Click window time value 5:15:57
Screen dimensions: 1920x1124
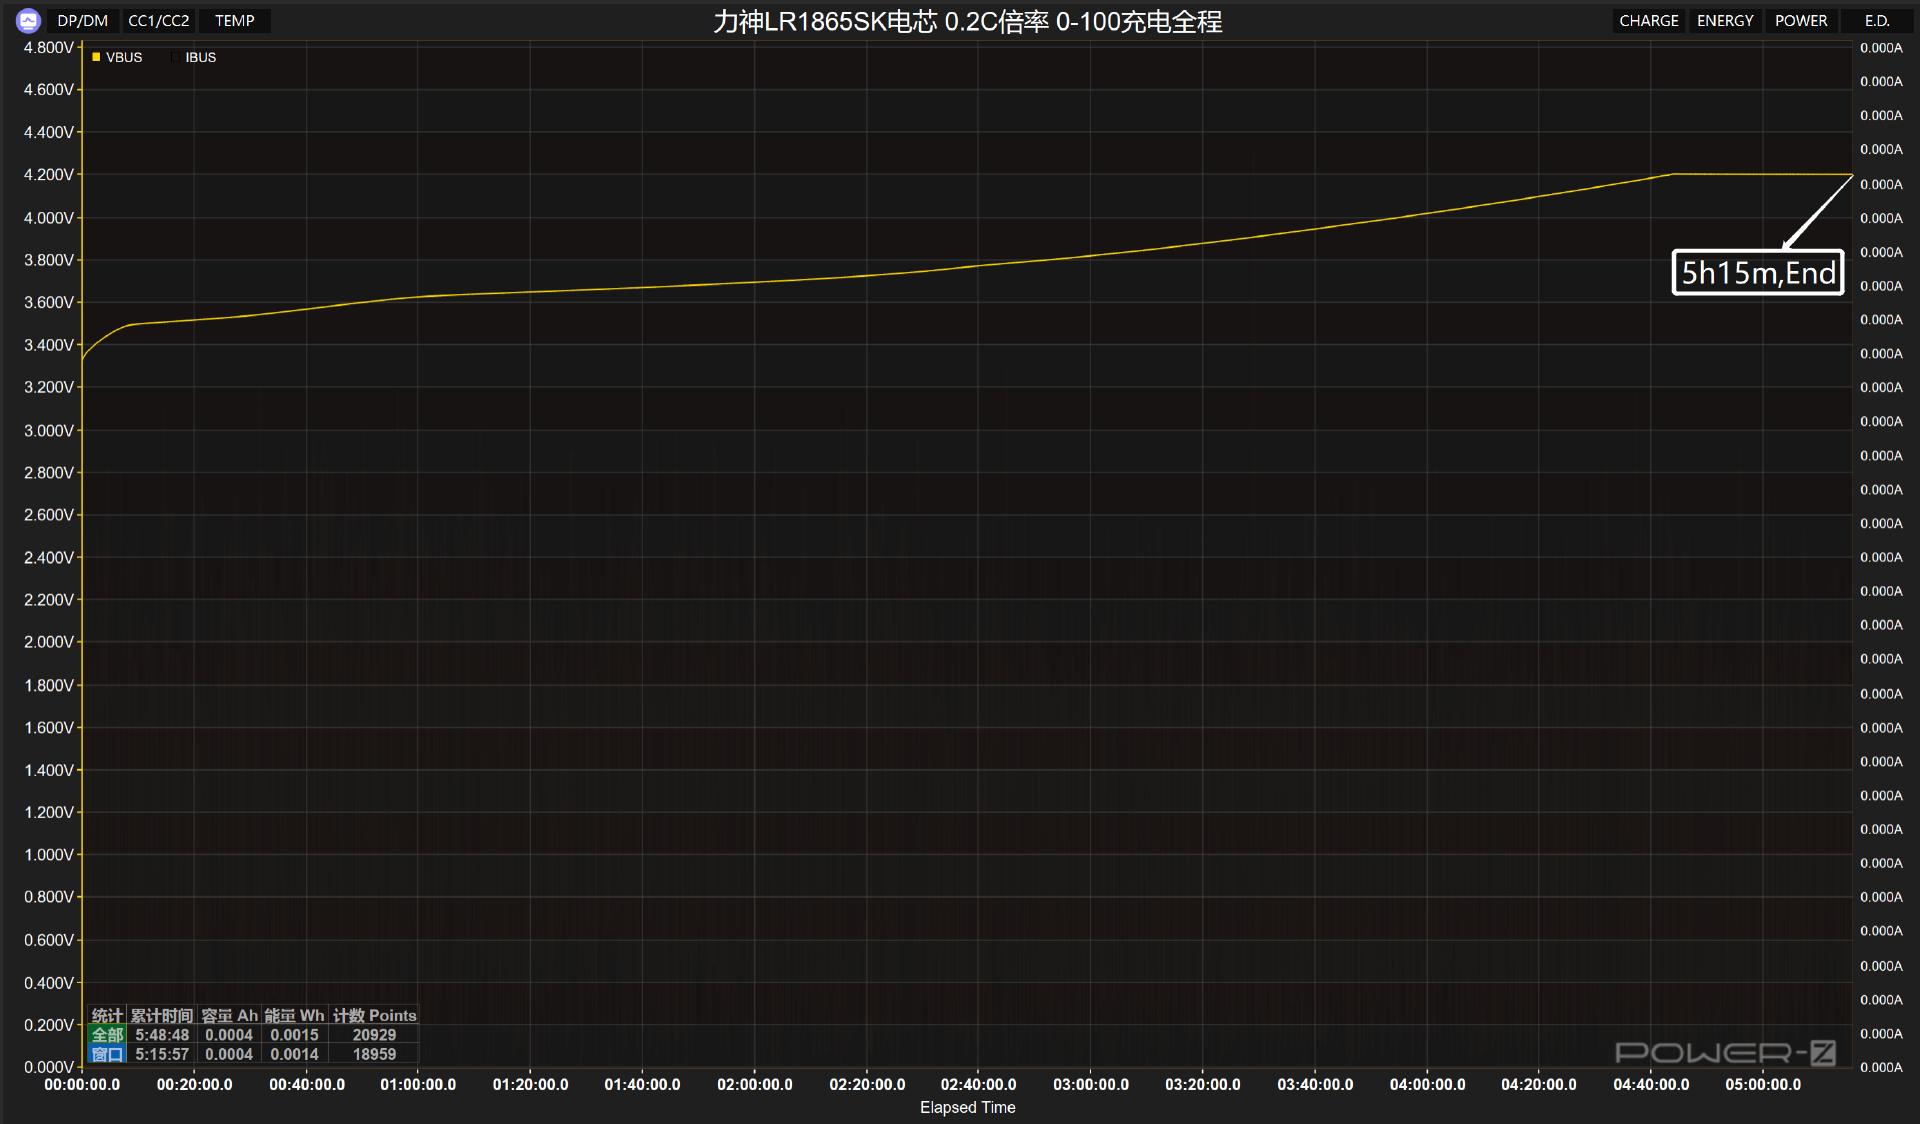tap(162, 1054)
